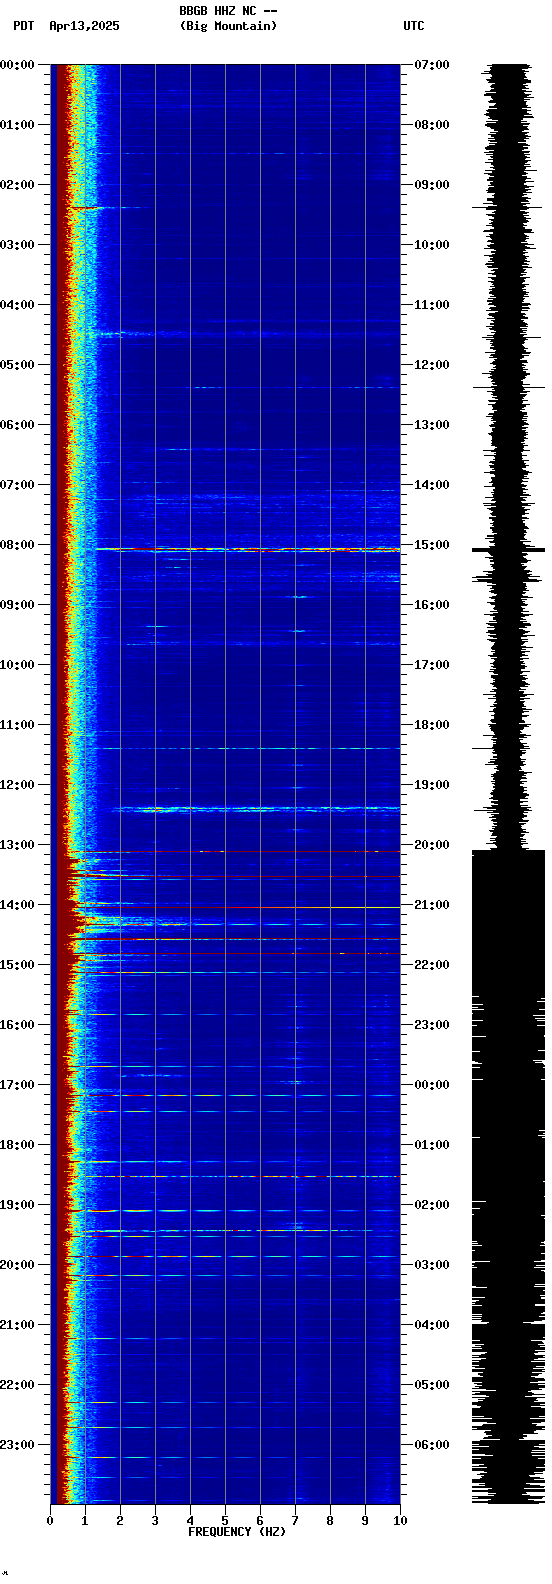Click the 10:00 tick on PDT axis
Image resolution: width=552 pixels, height=1584 pixels.
click(x=17, y=665)
